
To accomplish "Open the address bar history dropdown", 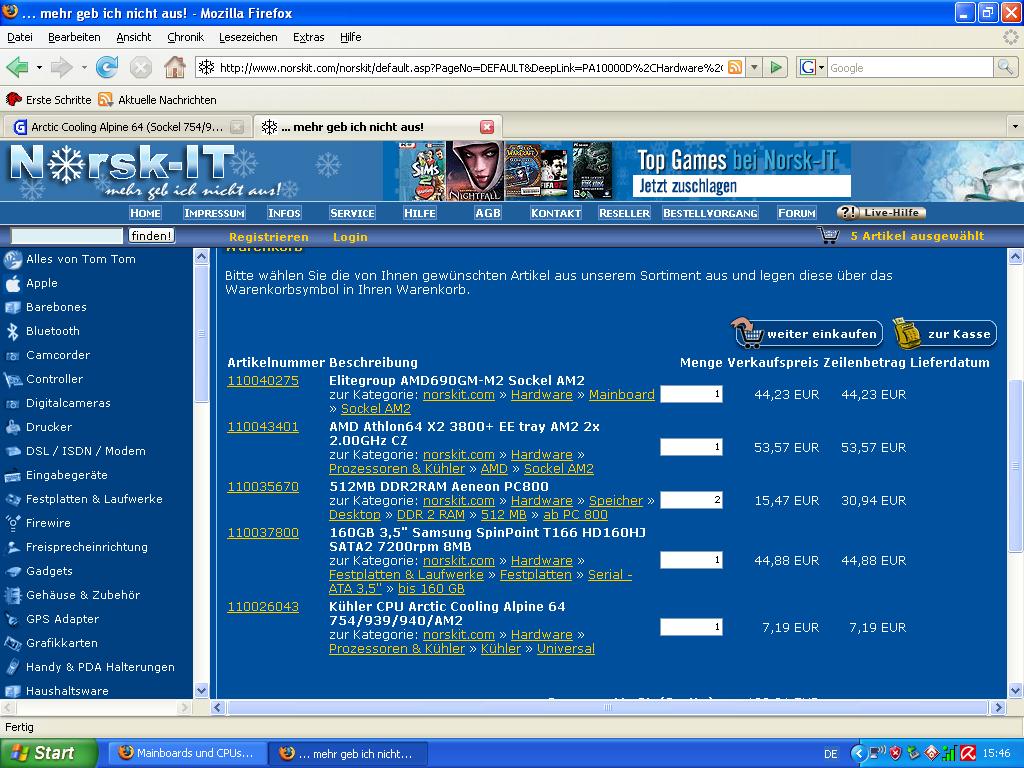I will click(x=755, y=67).
